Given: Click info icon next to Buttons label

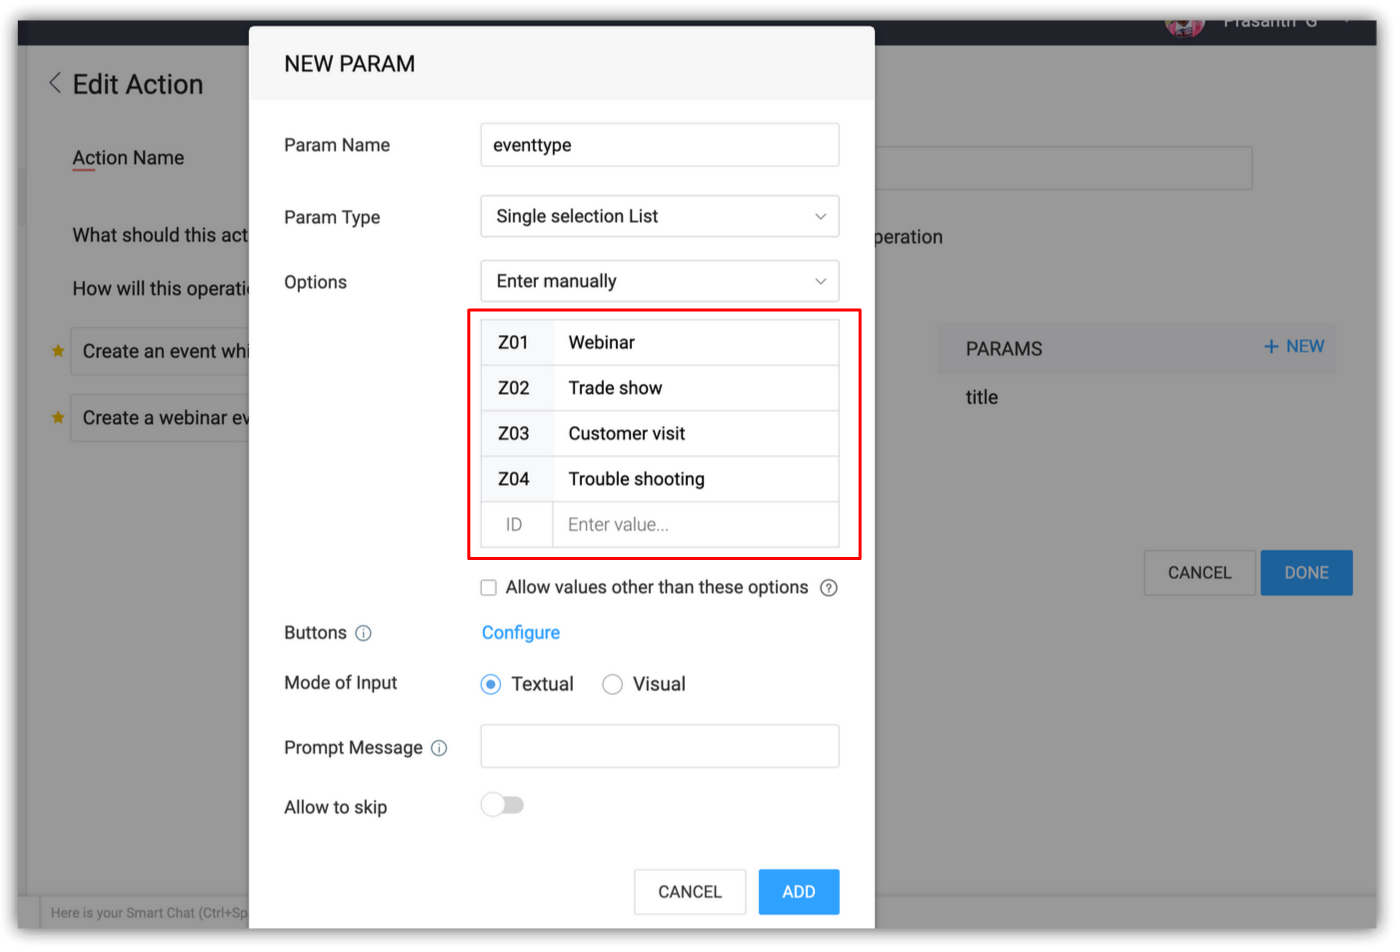Looking at the screenshot, I should point(364,633).
